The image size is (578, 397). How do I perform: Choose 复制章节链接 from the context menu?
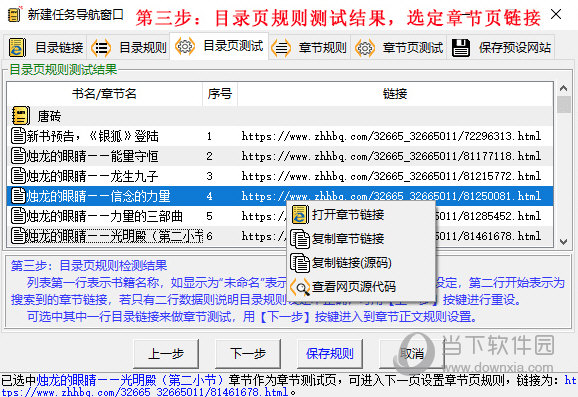point(361,238)
